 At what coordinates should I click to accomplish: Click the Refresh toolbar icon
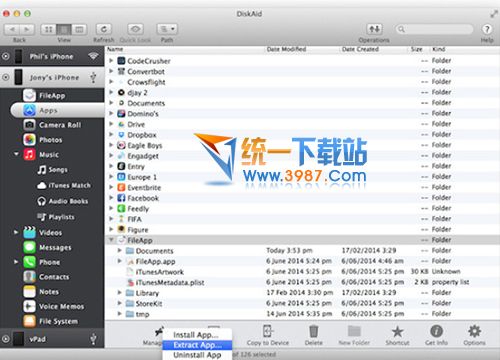click(x=104, y=29)
